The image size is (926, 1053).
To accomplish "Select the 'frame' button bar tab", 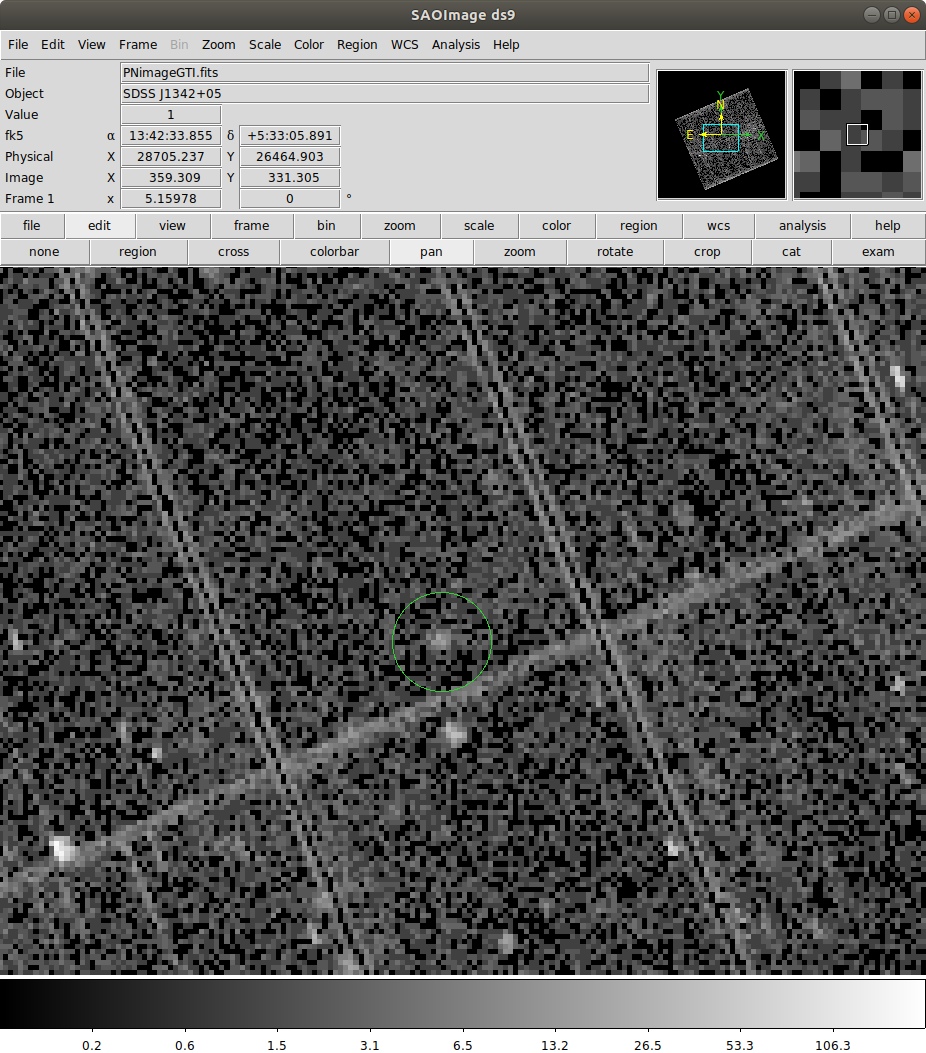I will 252,226.
